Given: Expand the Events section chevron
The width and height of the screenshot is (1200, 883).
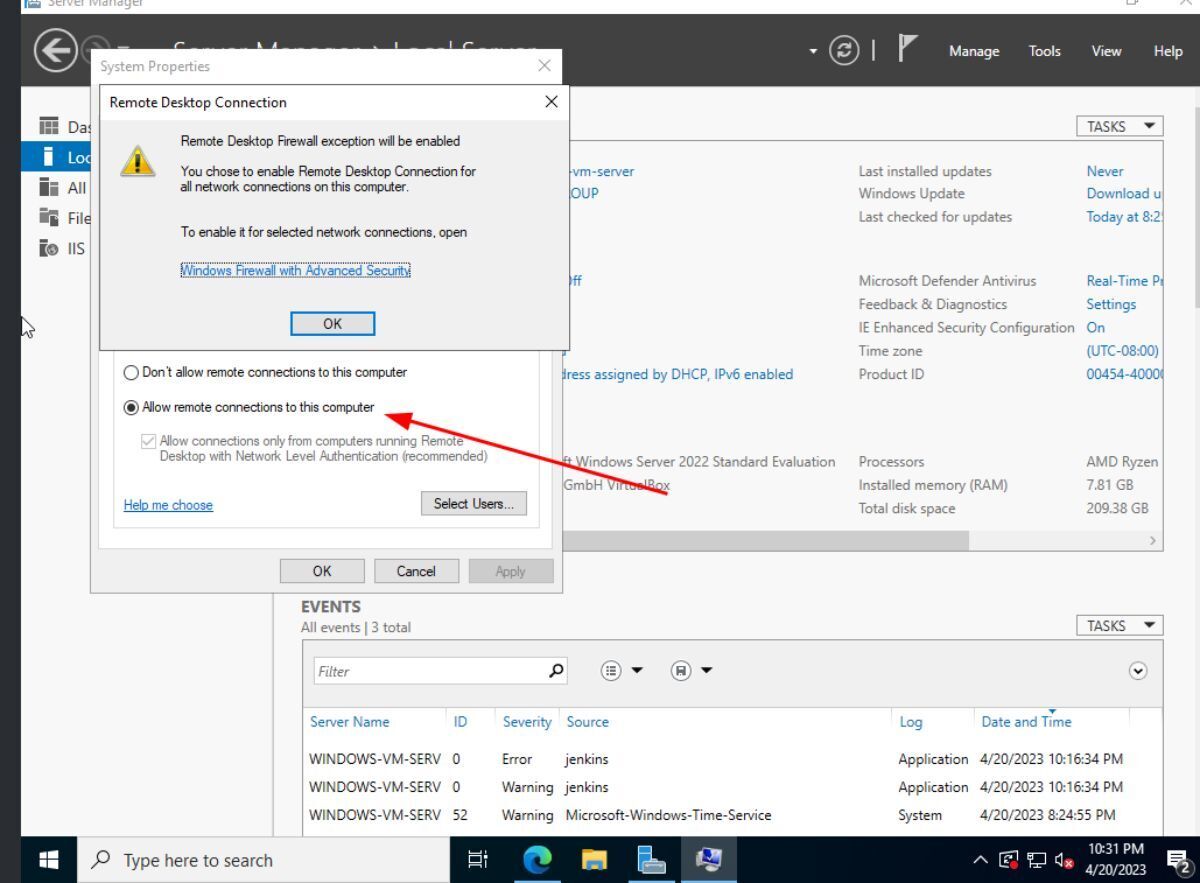Looking at the screenshot, I should click(1137, 672).
